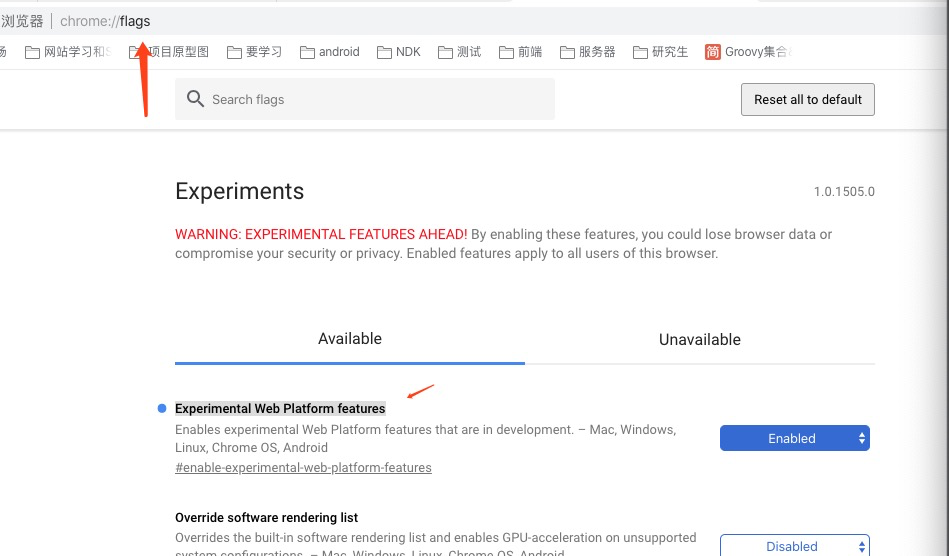The image size is (949, 556).
Task: Switch to the Available tab
Action: (350, 339)
